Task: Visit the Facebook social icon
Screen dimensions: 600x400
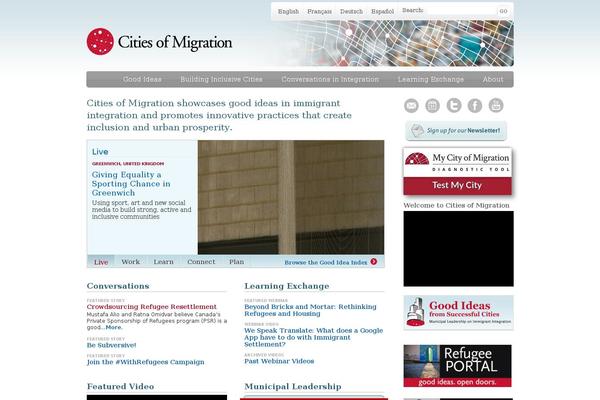Action: 475,105
